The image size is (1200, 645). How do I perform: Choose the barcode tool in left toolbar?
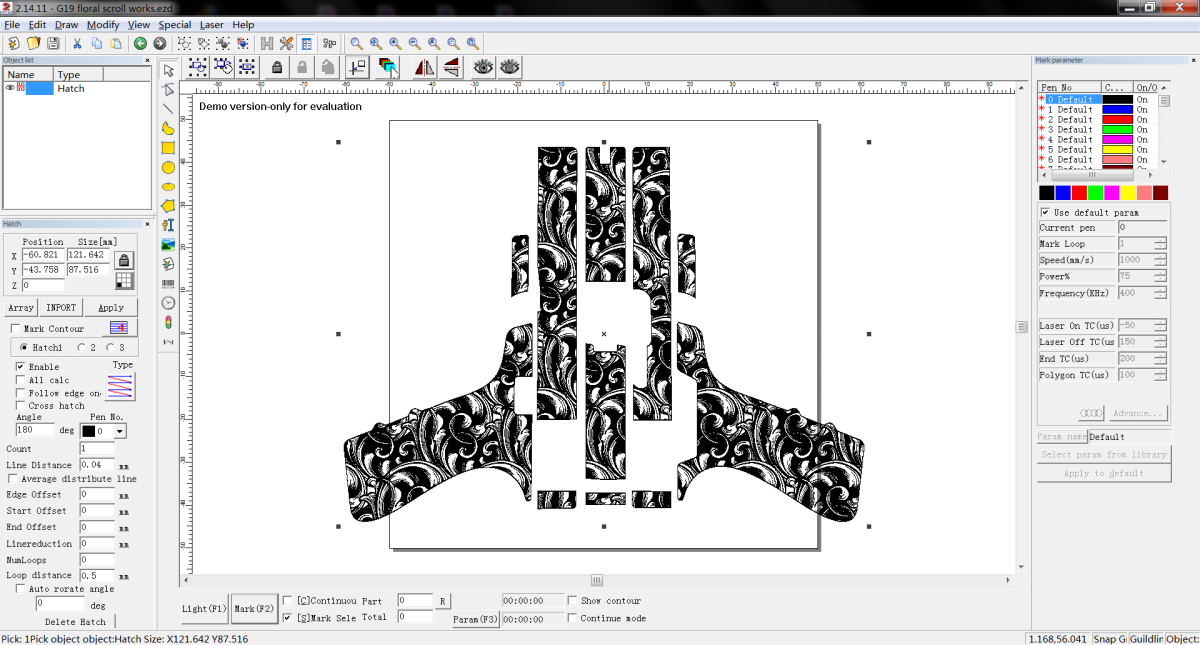(x=168, y=283)
